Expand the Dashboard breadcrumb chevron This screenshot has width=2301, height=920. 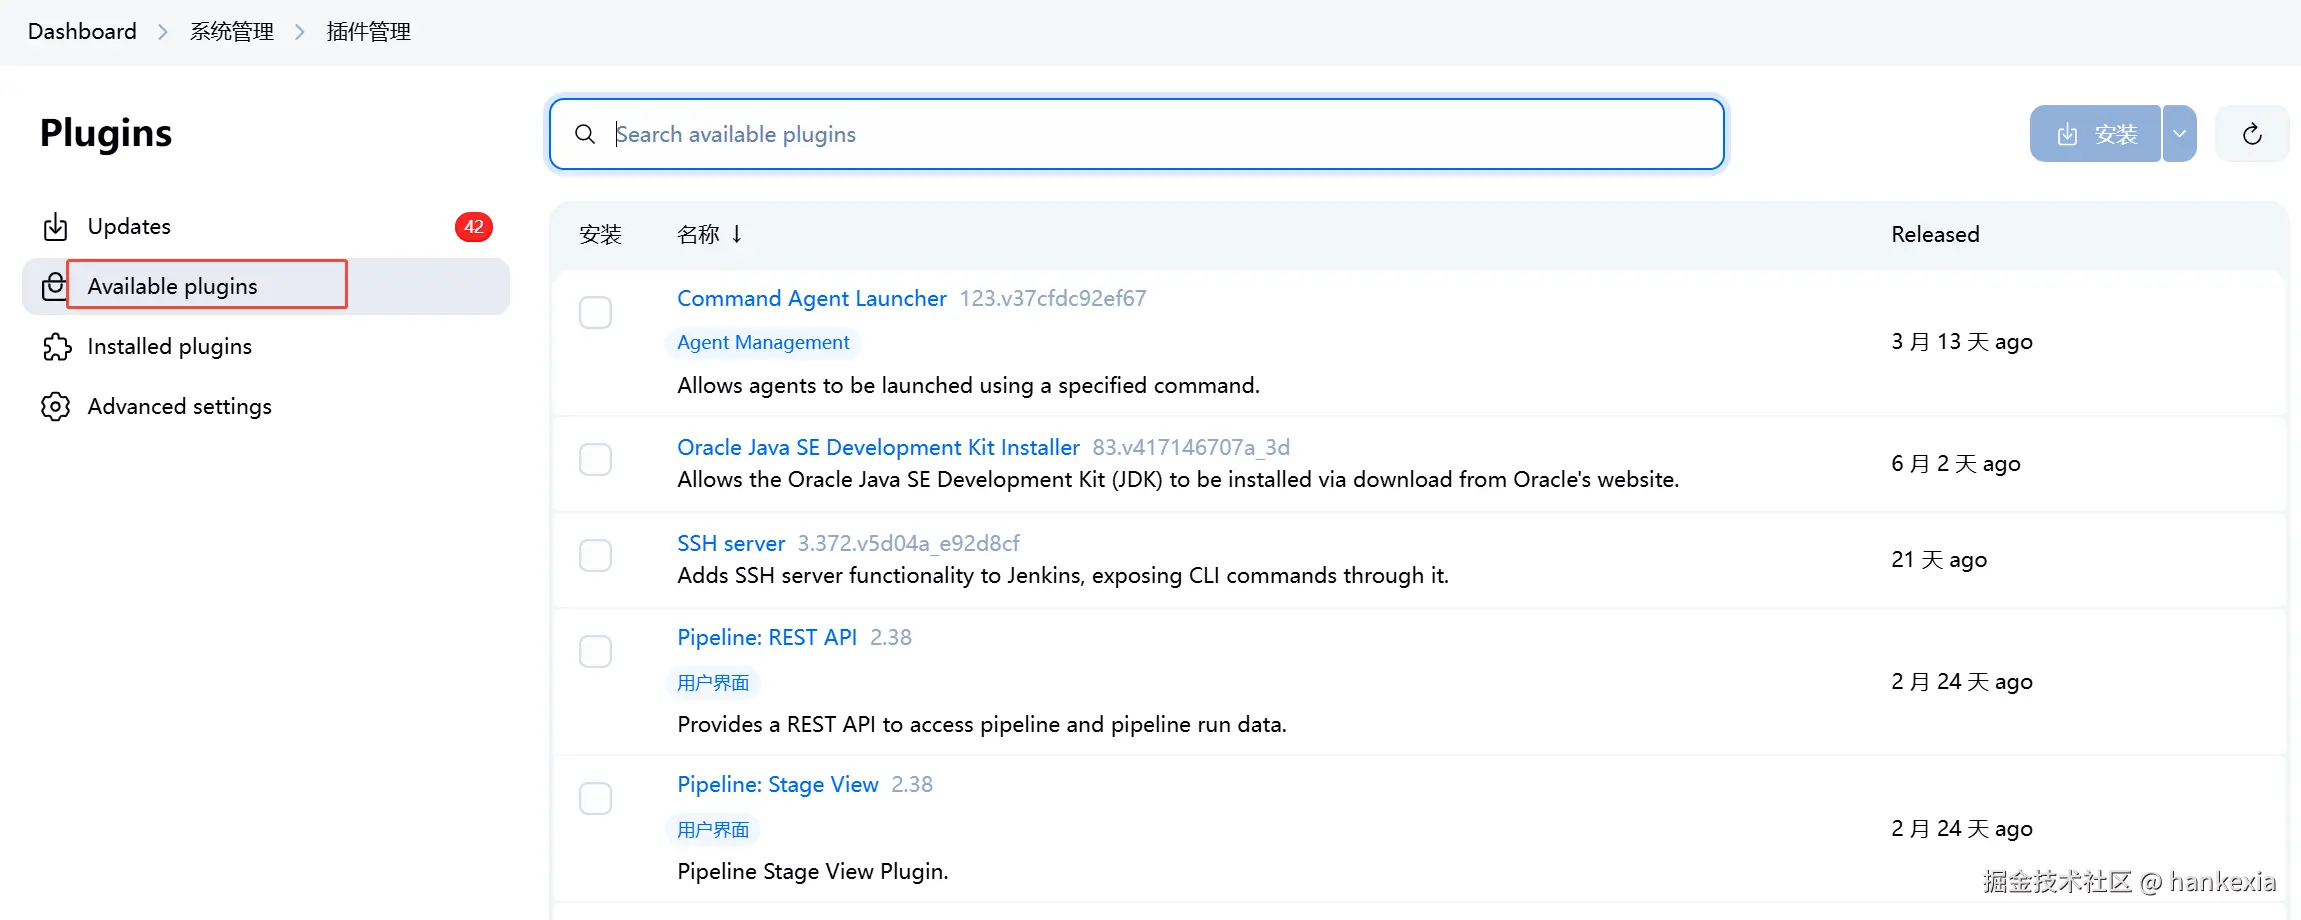[163, 32]
